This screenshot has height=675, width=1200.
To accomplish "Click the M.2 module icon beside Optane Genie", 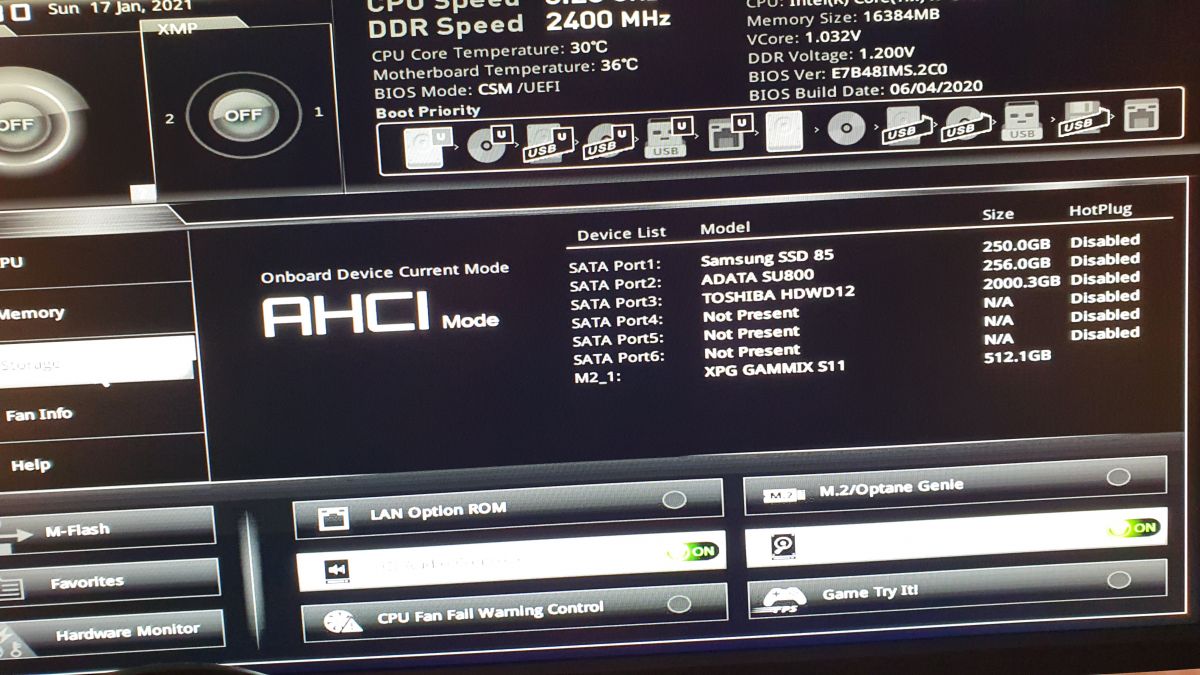I will pyautogui.click(x=782, y=495).
